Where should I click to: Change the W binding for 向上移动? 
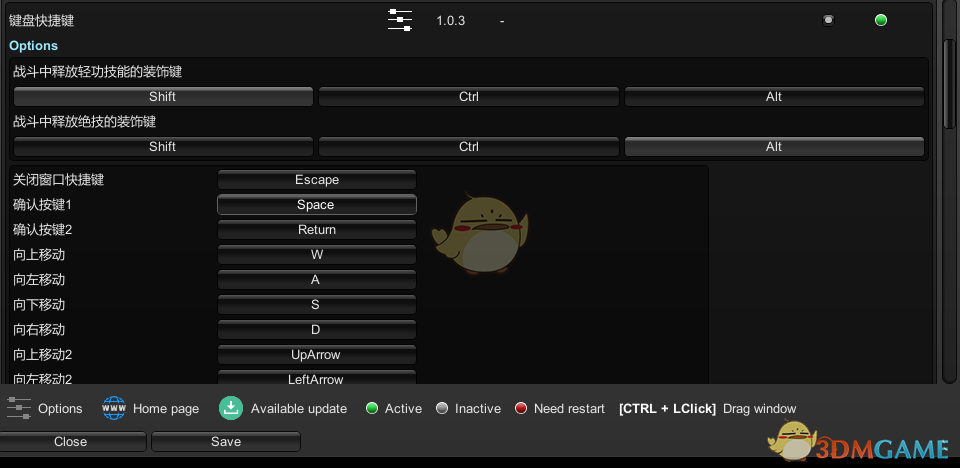[317, 255]
